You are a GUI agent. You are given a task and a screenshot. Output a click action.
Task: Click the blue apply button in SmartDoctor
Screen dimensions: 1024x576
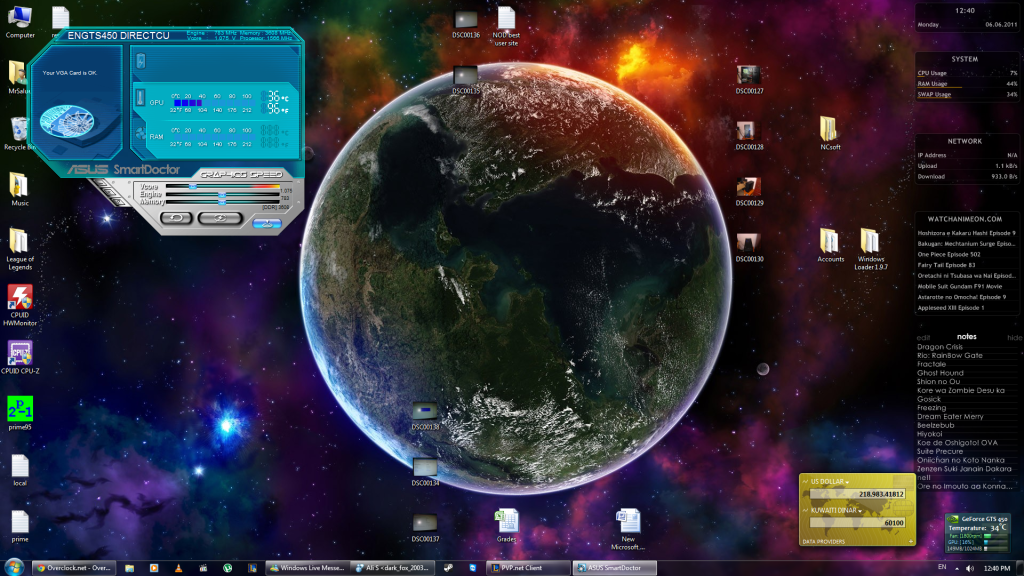(266, 223)
